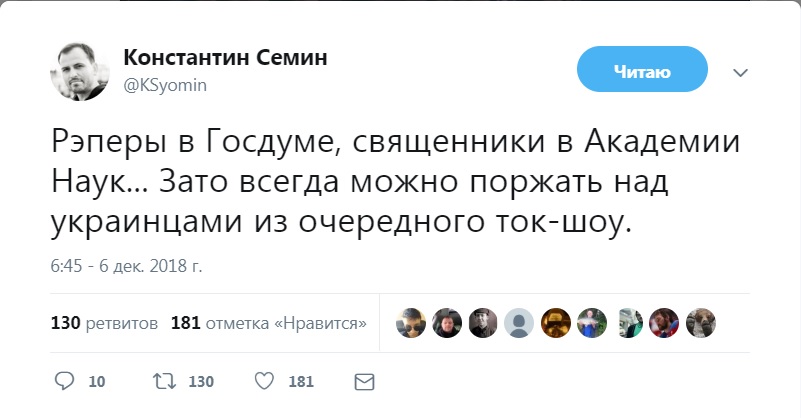
Task: Toggle the blue Читаю follow button
Action: pos(642,71)
